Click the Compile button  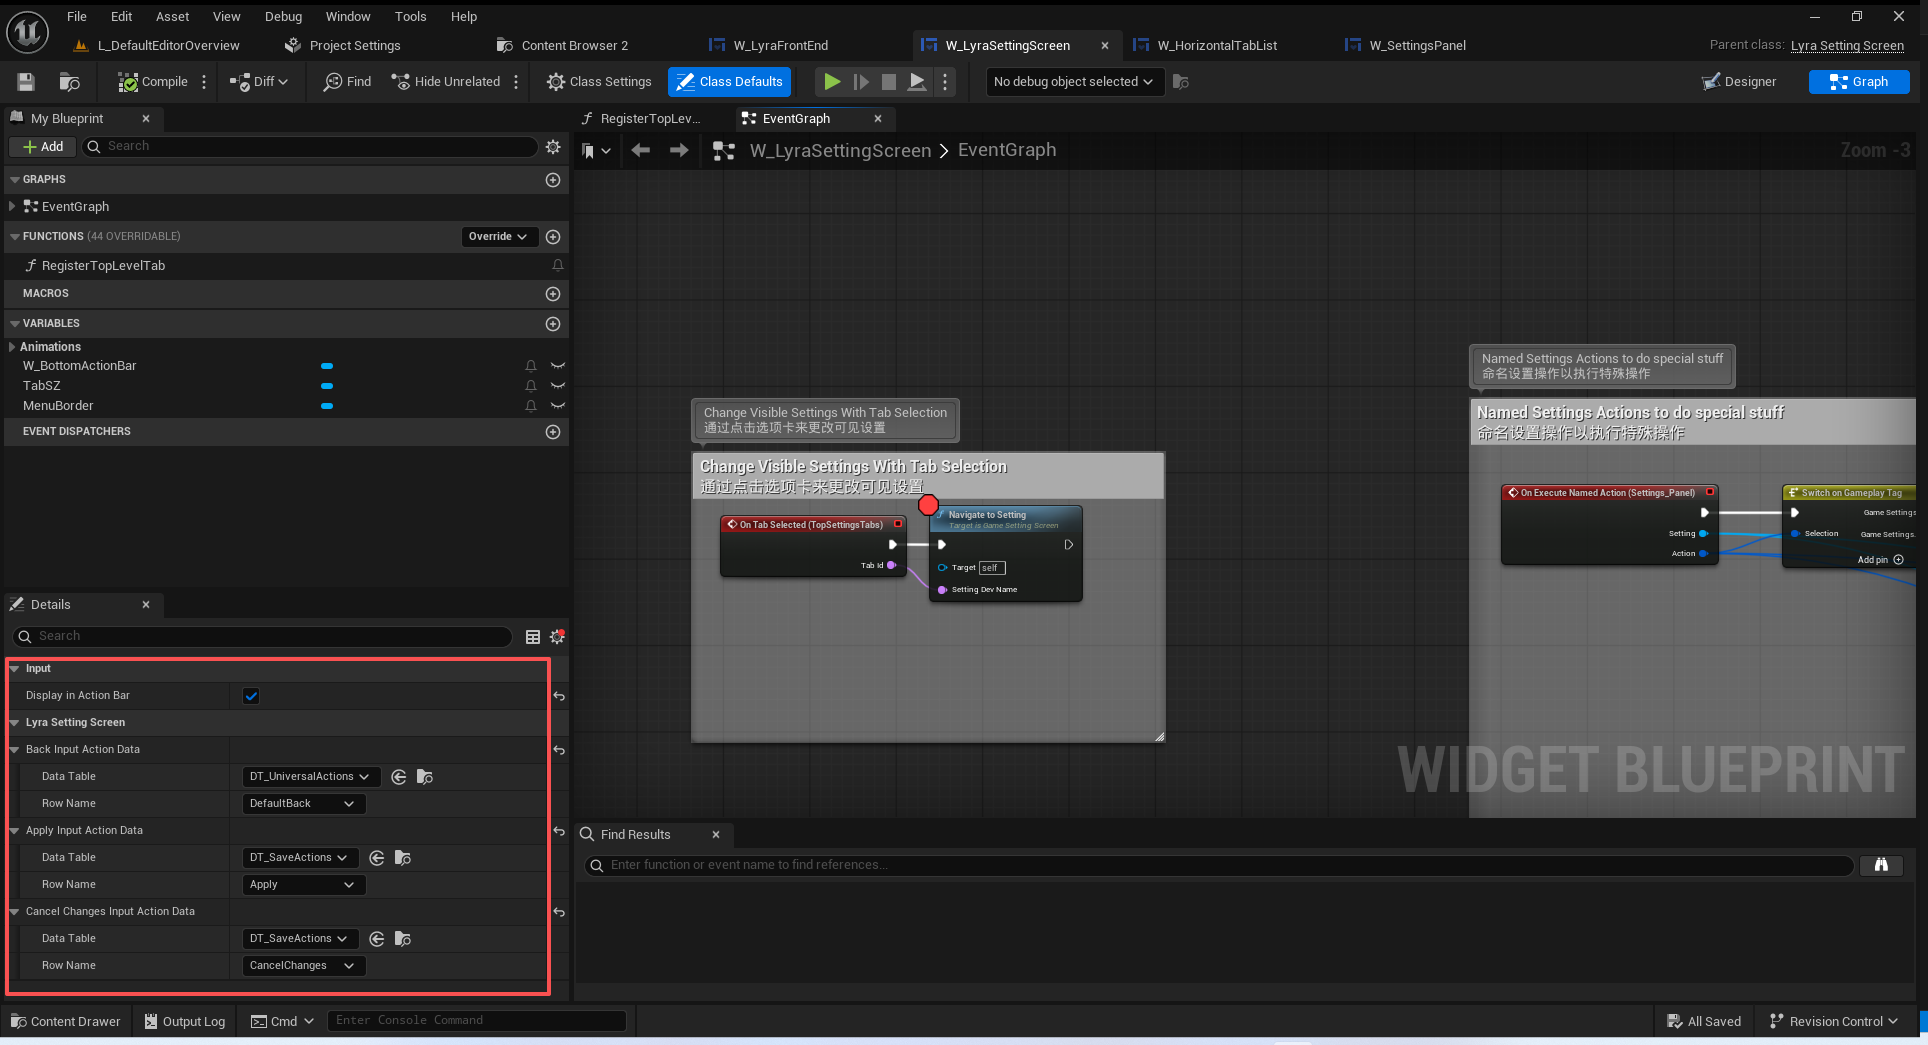pyautogui.click(x=153, y=82)
